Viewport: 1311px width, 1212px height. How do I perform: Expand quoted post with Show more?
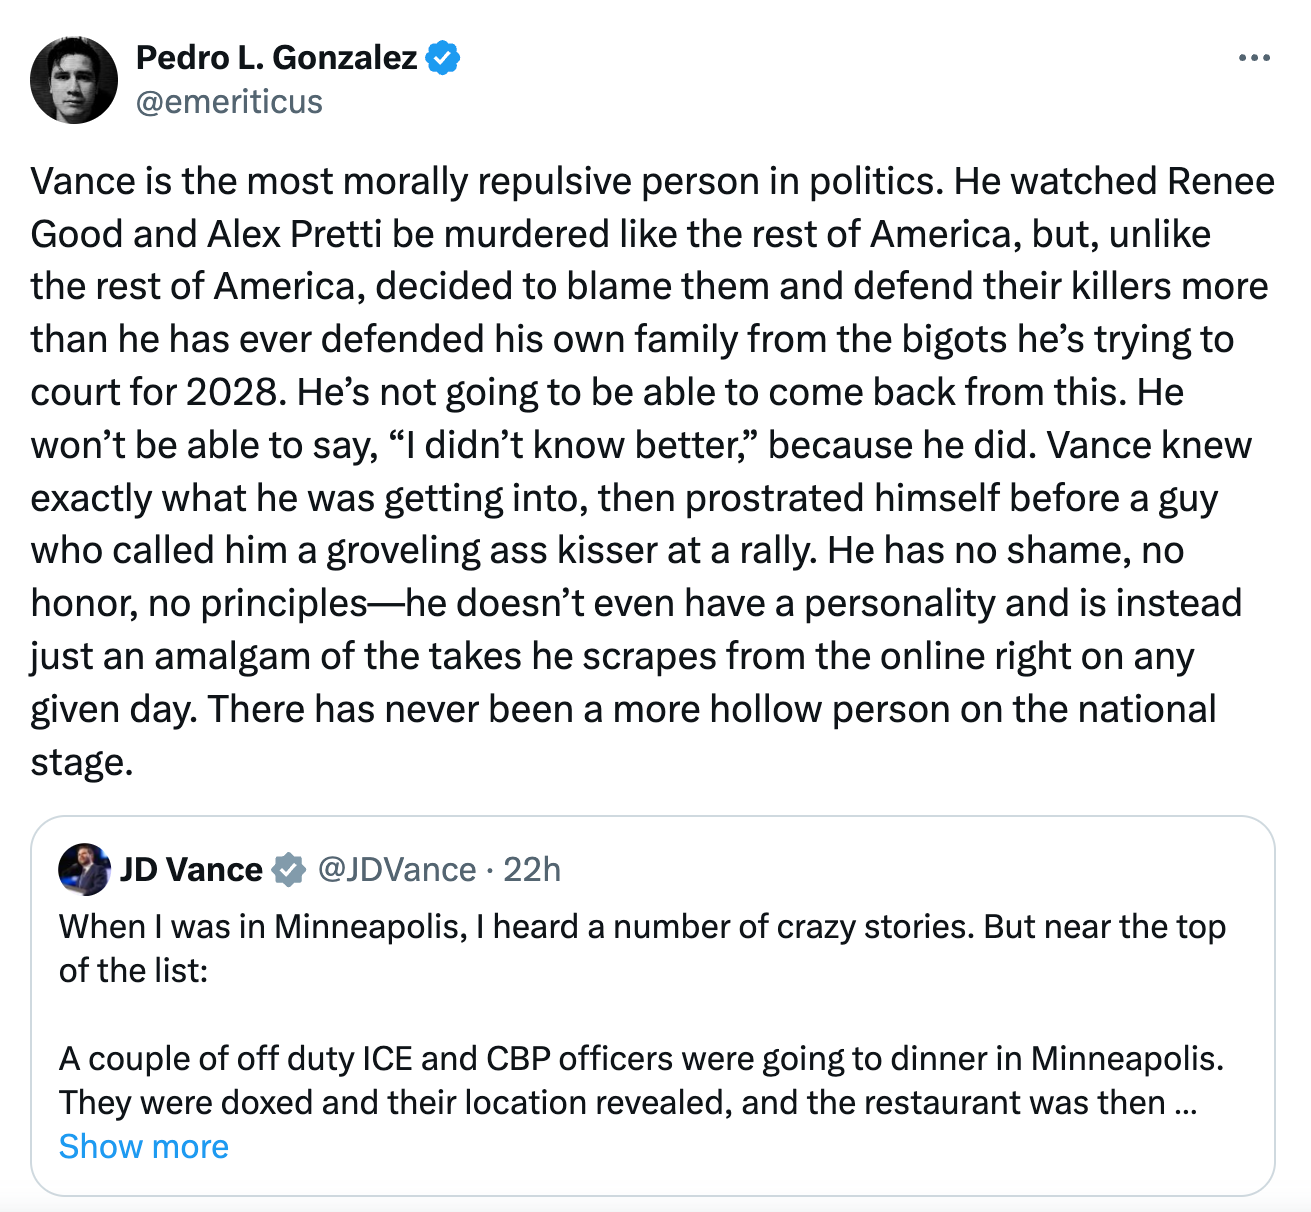[x=143, y=1146]
